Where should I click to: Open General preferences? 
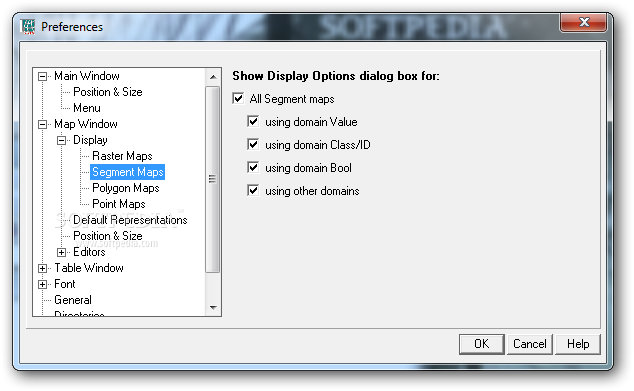click(73, 300)
